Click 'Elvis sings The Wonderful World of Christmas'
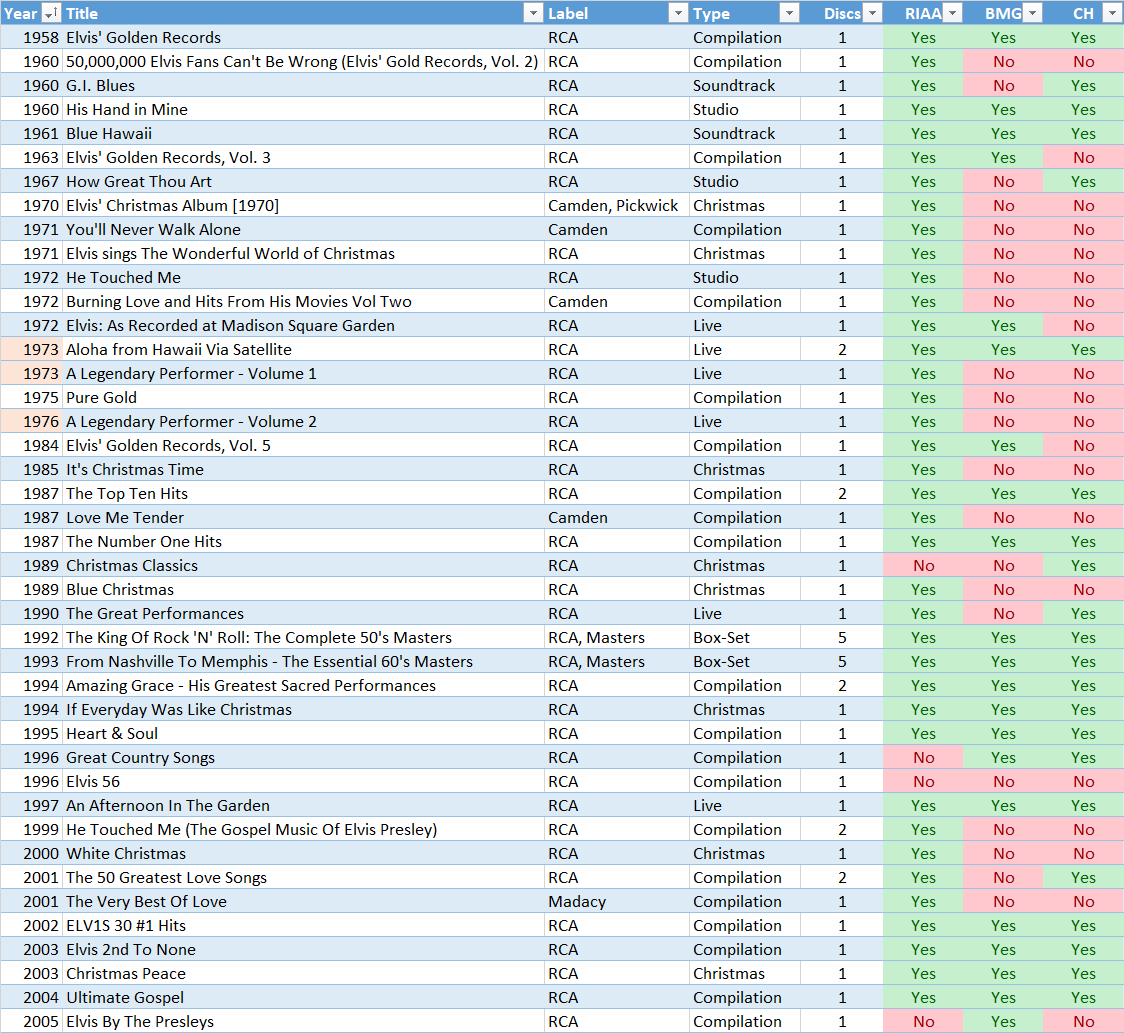 pyautogui.click(x=303, y=254)
